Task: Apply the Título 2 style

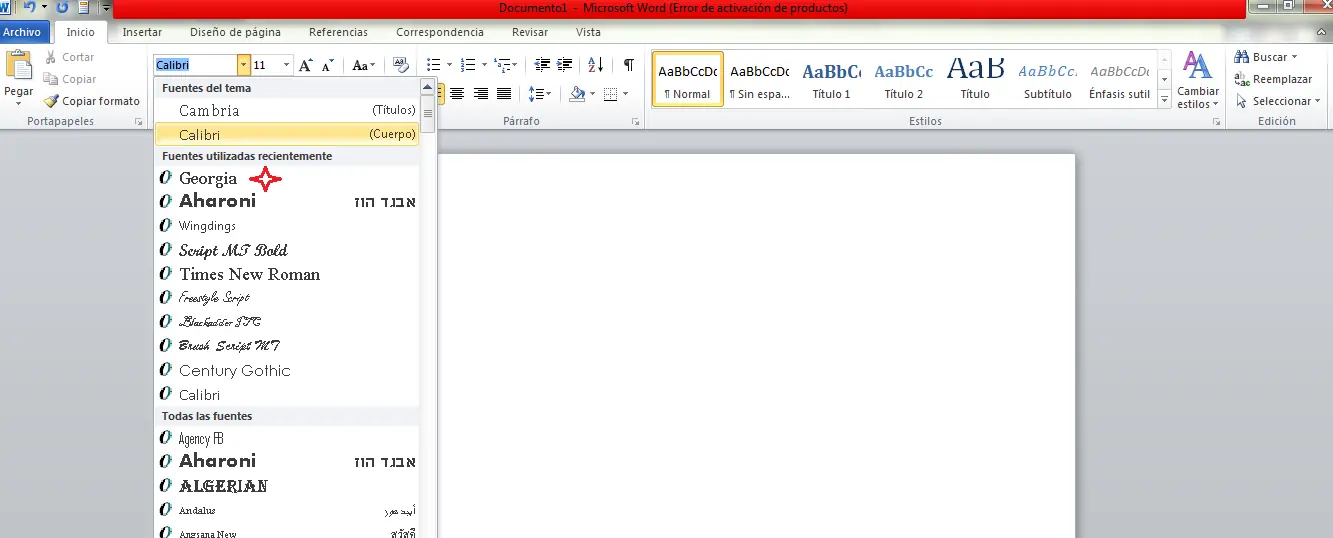Action: tap(903, 79)
